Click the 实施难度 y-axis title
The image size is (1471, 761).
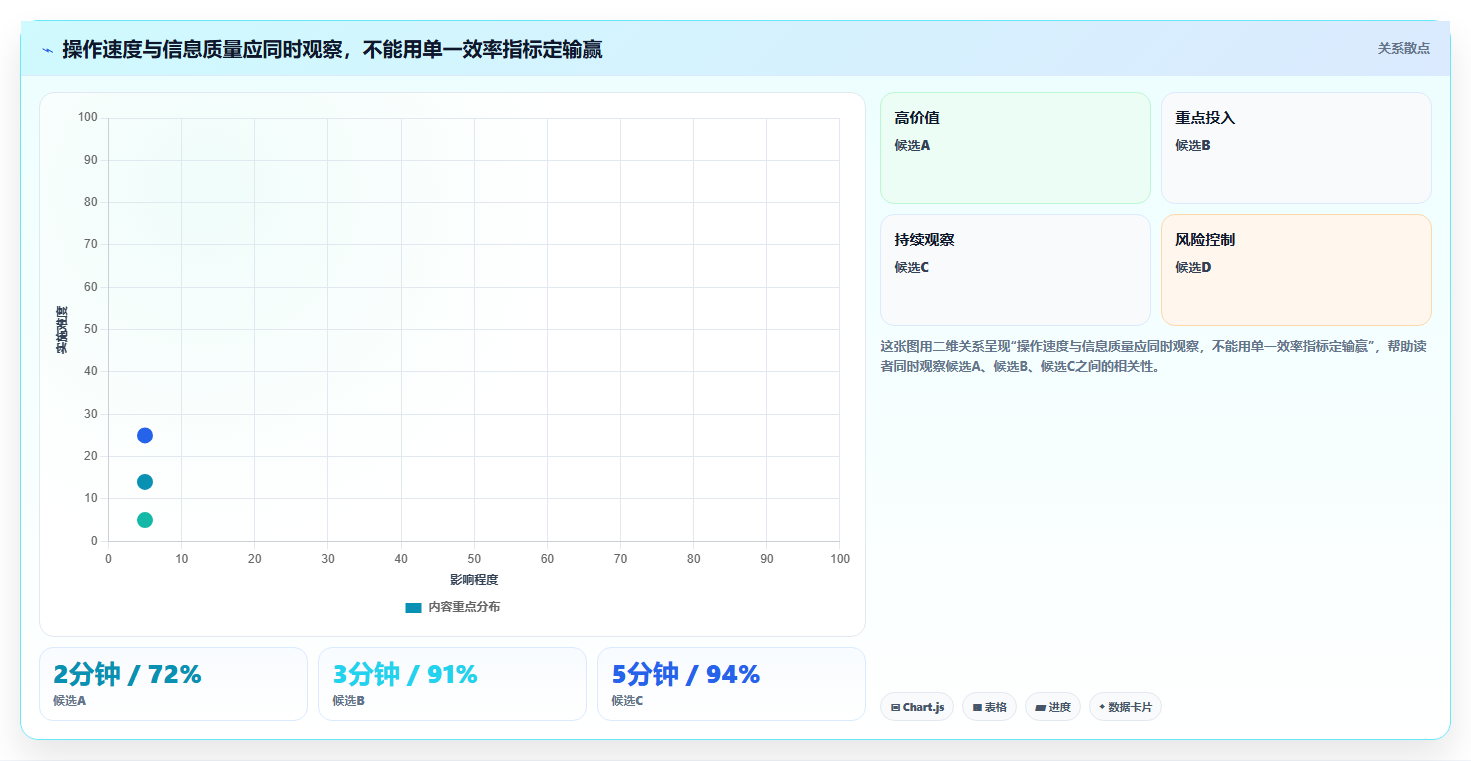pyautogui.click(x=62, y=330)
